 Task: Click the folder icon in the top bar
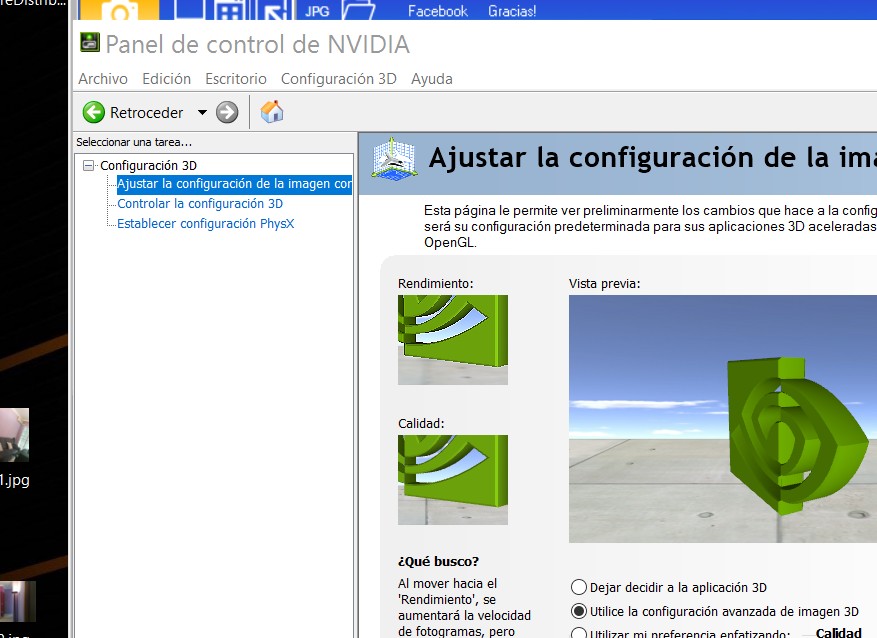[358, 11]
